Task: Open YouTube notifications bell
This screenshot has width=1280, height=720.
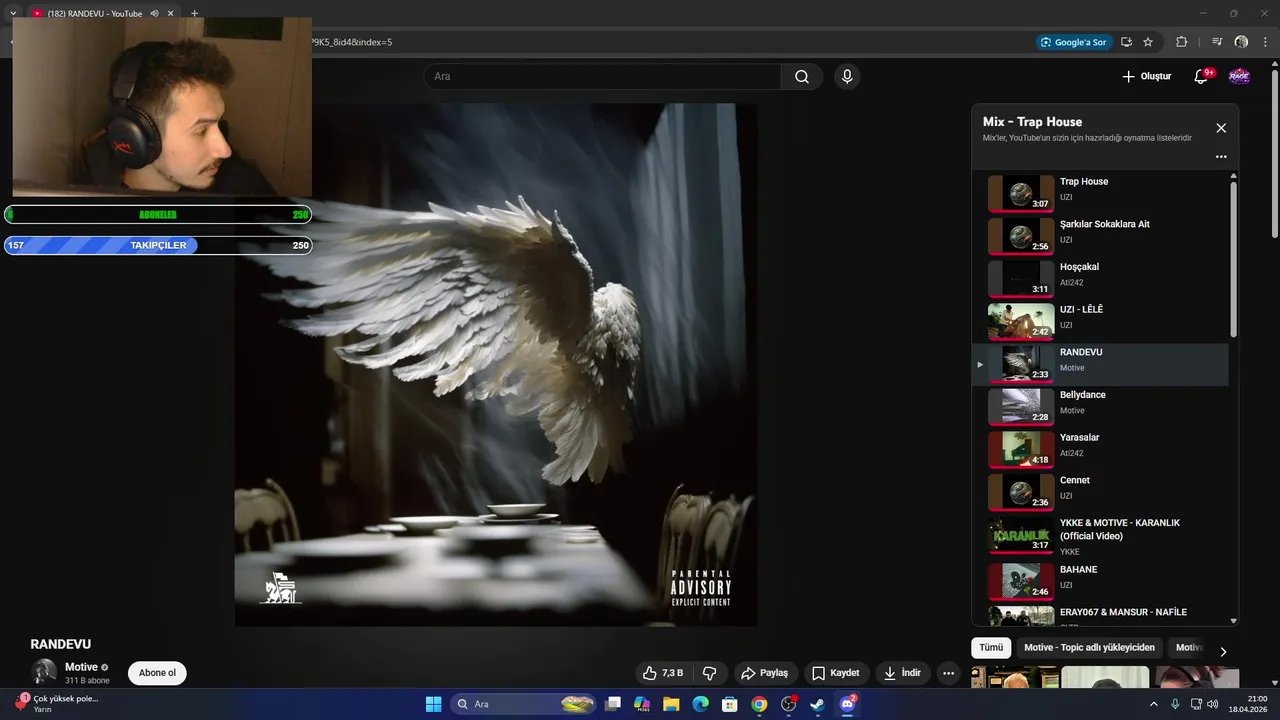Action: [x=1202, y=77]
